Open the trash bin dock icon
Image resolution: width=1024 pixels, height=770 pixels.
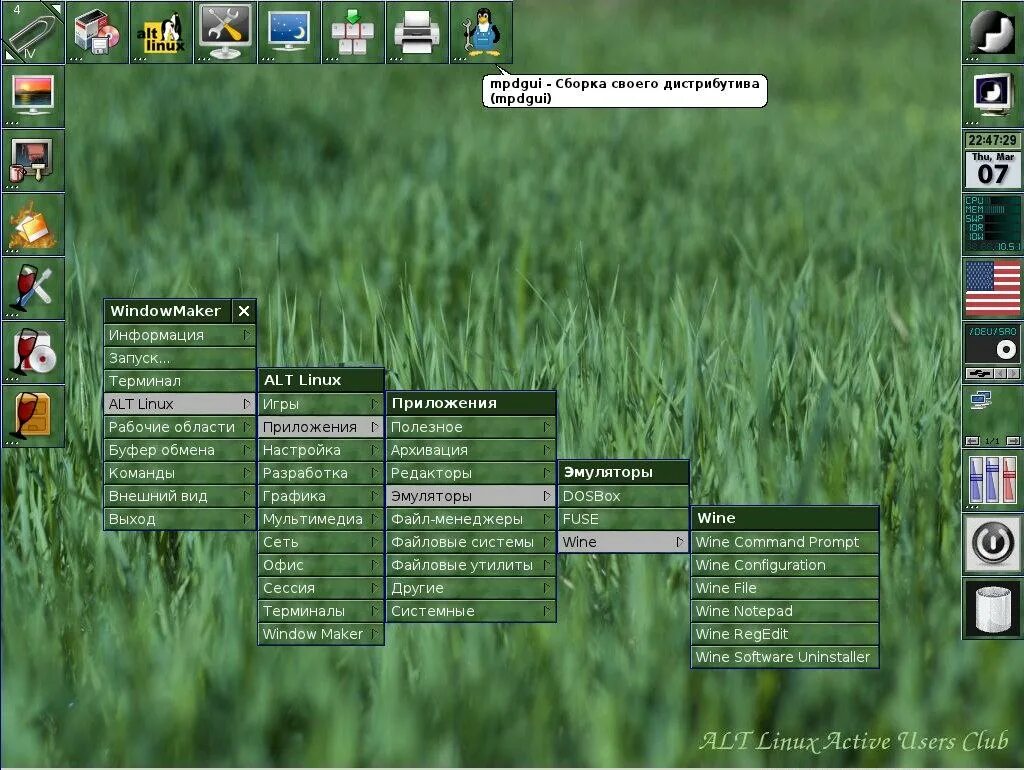(x=992, y=608)
